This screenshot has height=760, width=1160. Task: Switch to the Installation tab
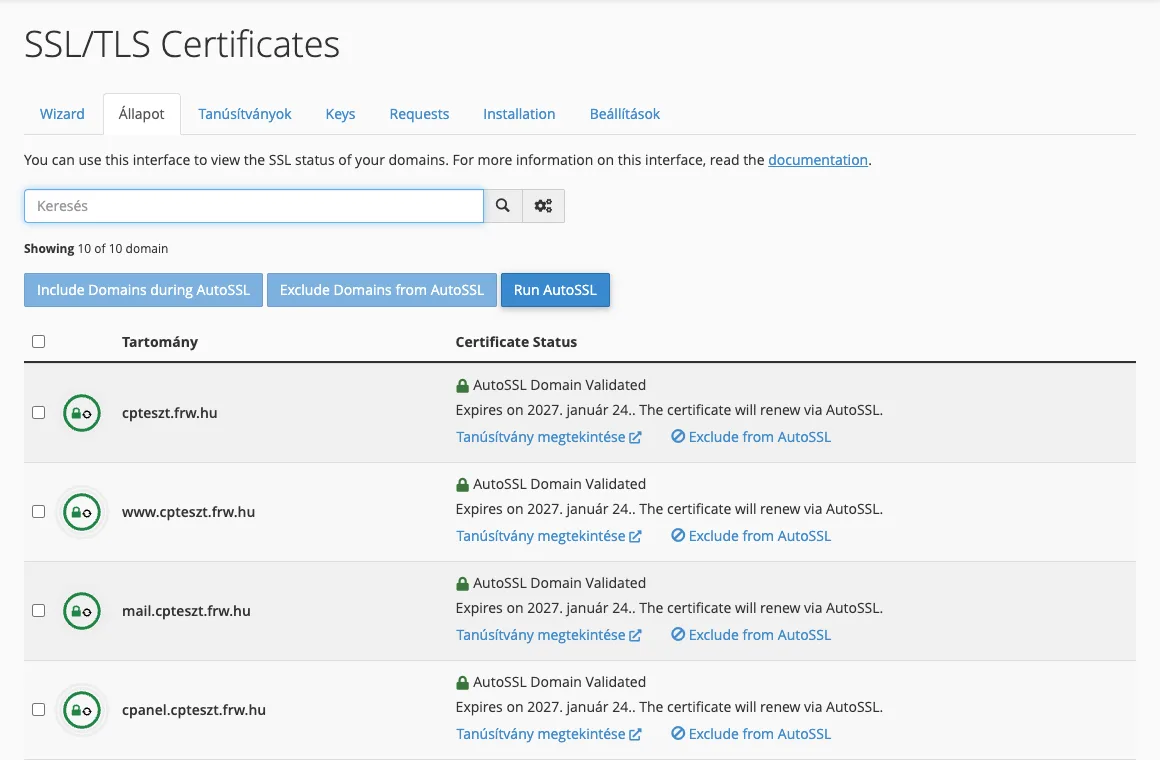coord(519,114)
